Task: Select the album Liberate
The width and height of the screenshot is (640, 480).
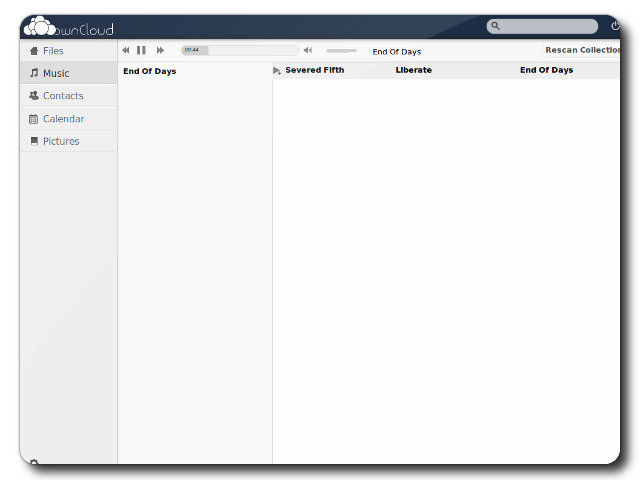Action: [414, 70]
